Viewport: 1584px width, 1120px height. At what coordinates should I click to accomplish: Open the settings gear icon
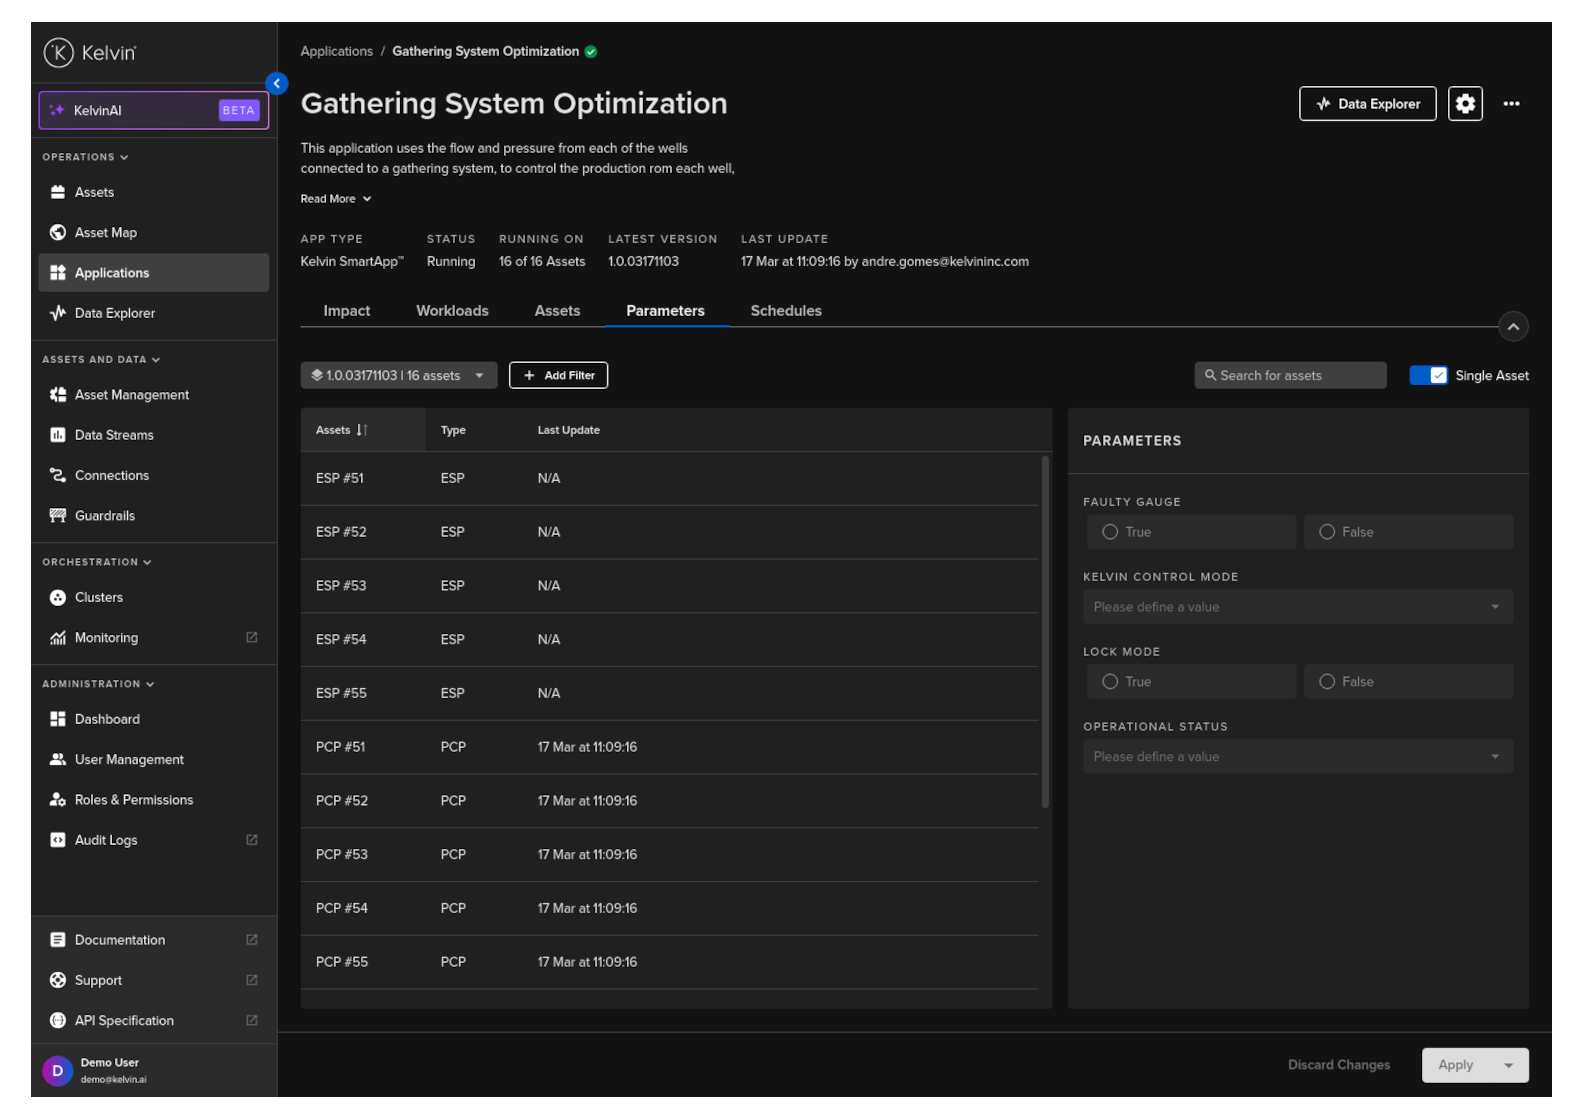point(1464,104)
